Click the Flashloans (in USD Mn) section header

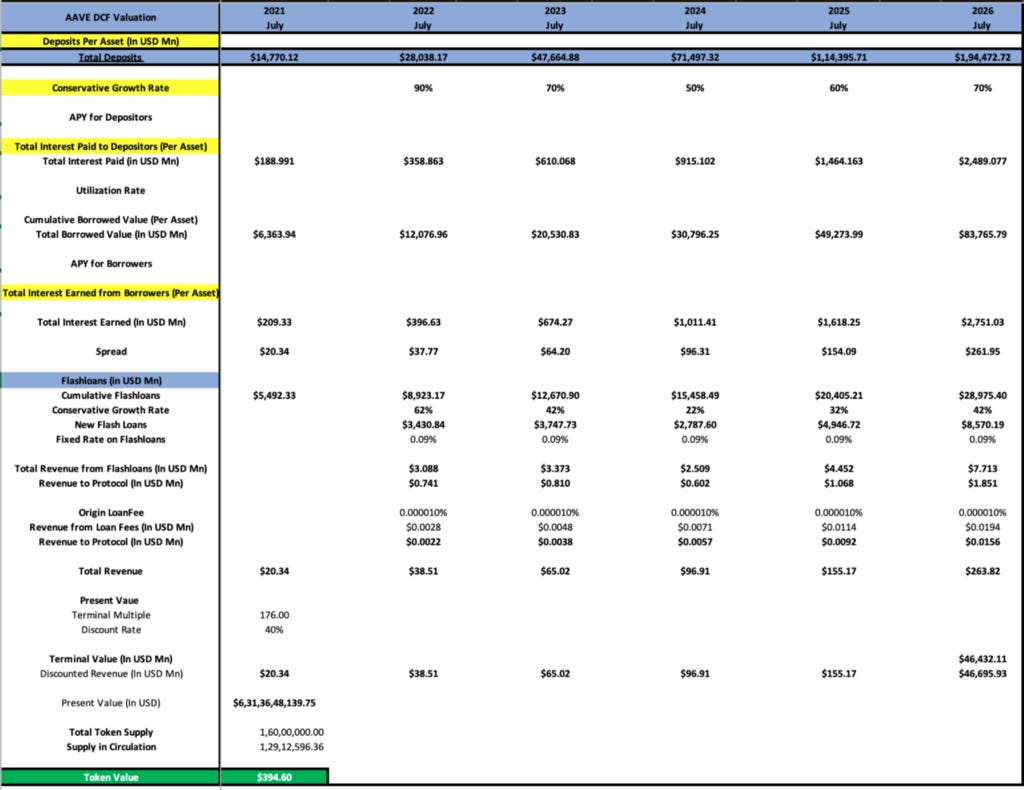110,381
